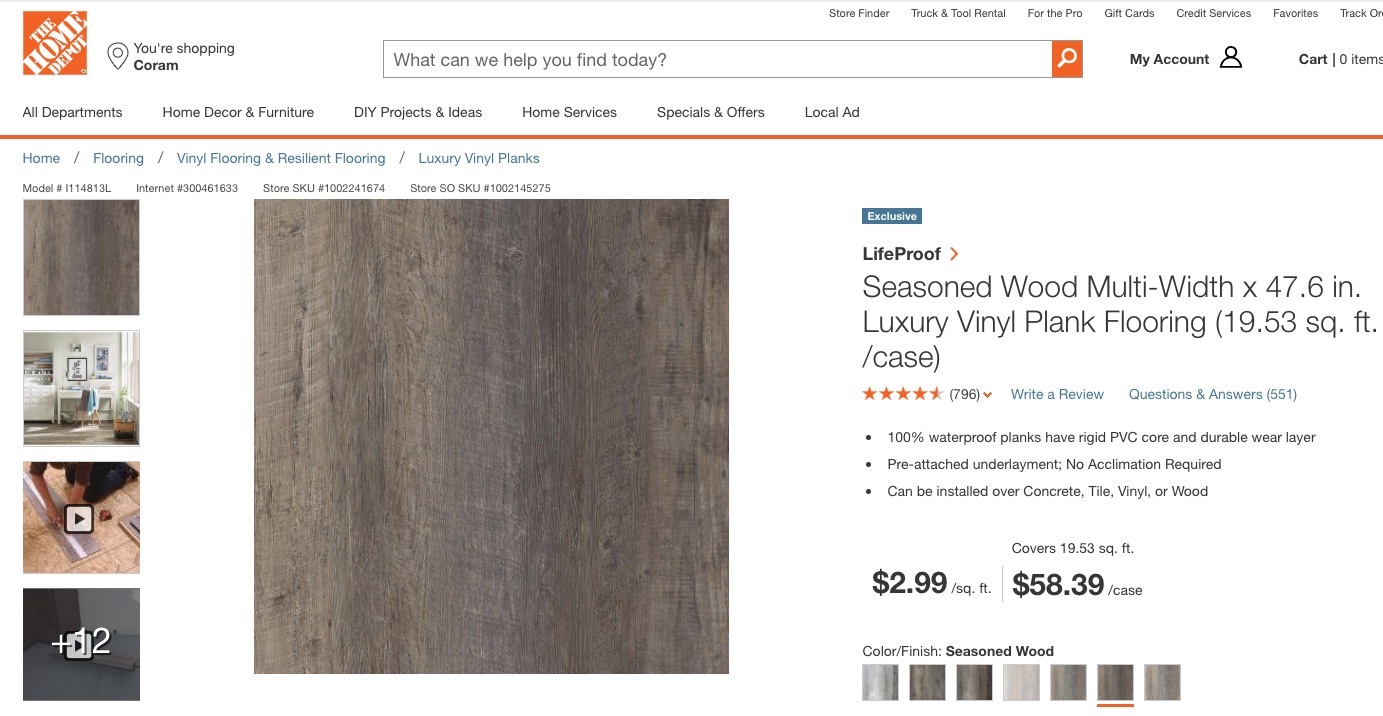Screen dimensions: 1383x716
Task: Click the search input field
Action: pyautogui.click(x=717, y=59)
